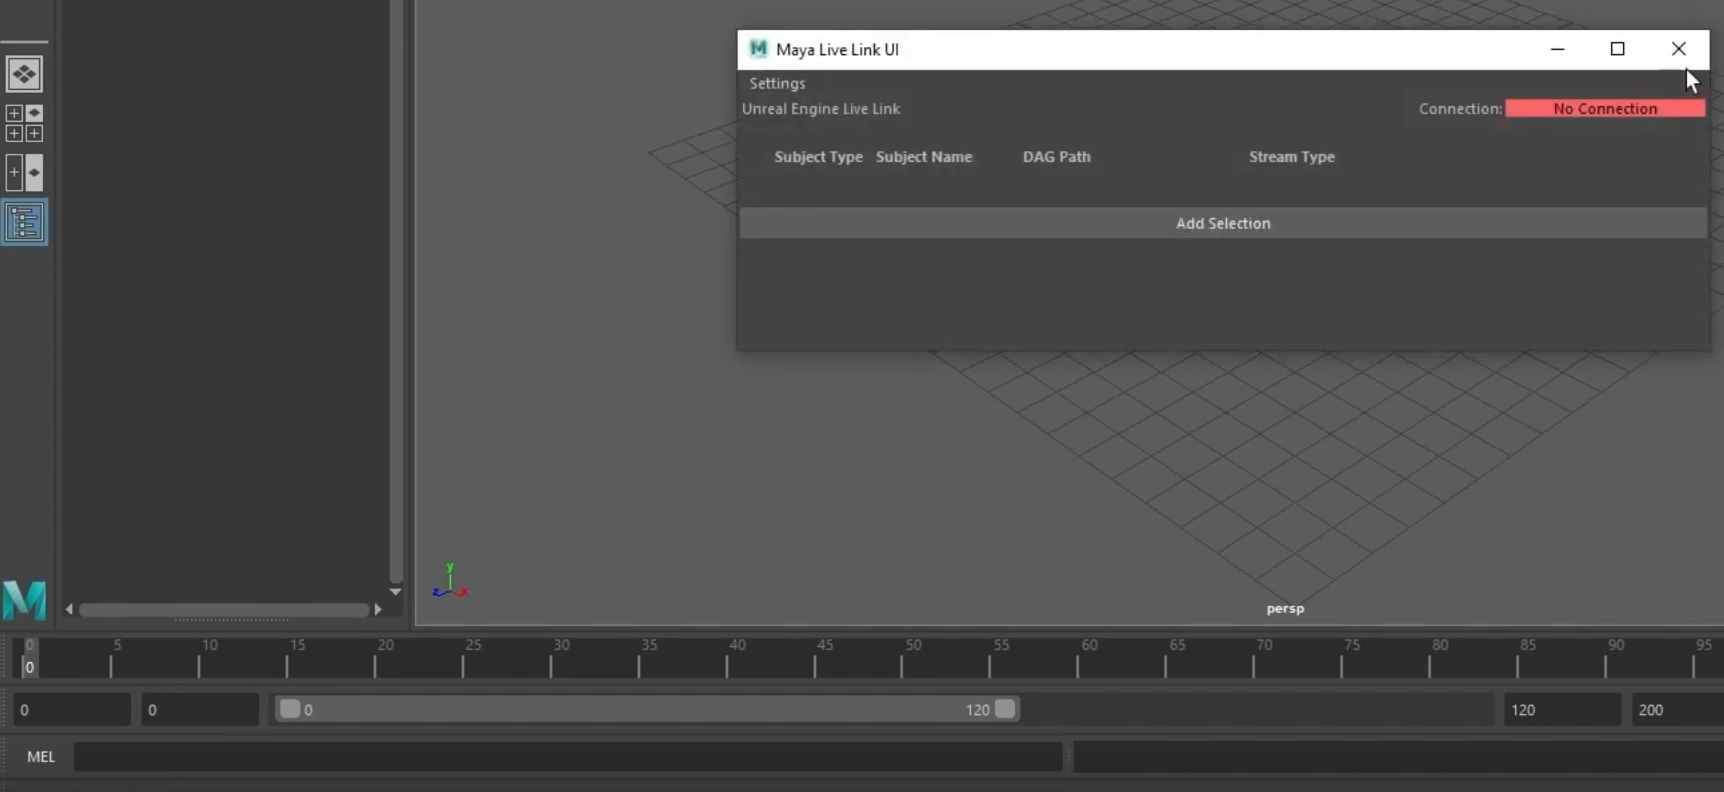Select the Subject Name column header

(x=924, y=157)
